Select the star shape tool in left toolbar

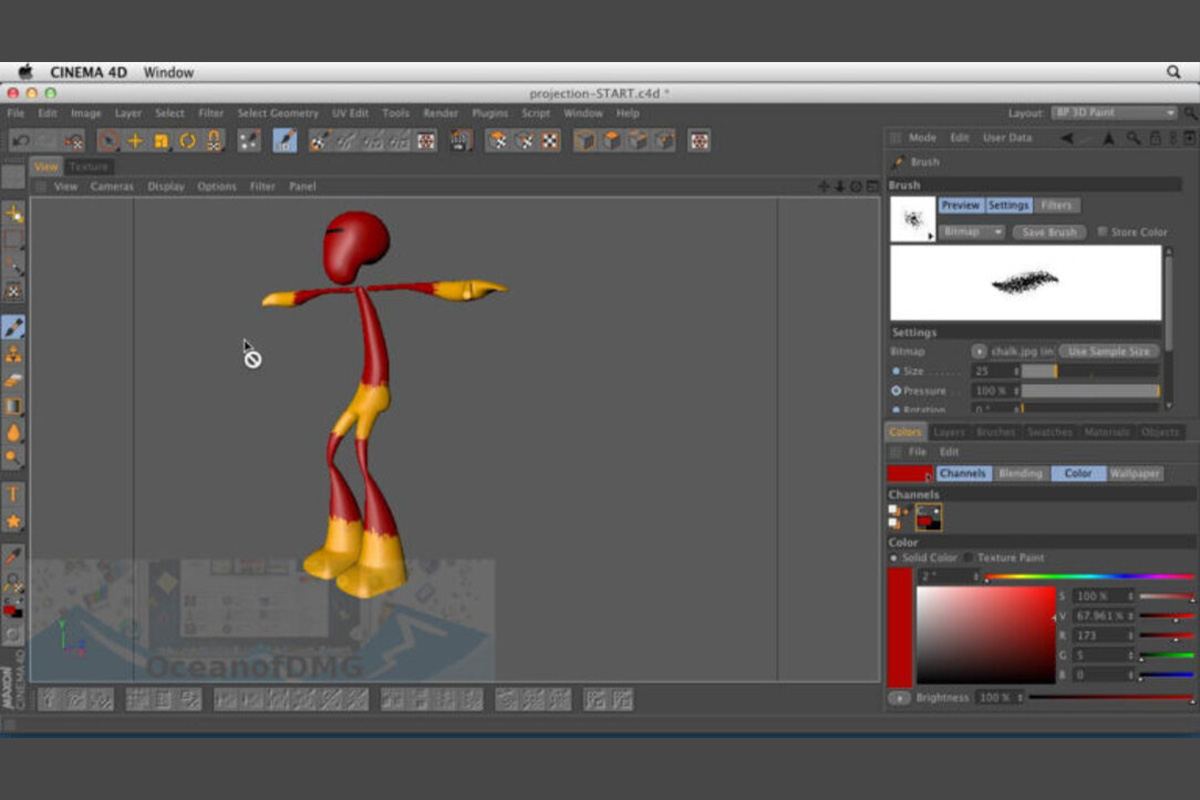(14, 521)
